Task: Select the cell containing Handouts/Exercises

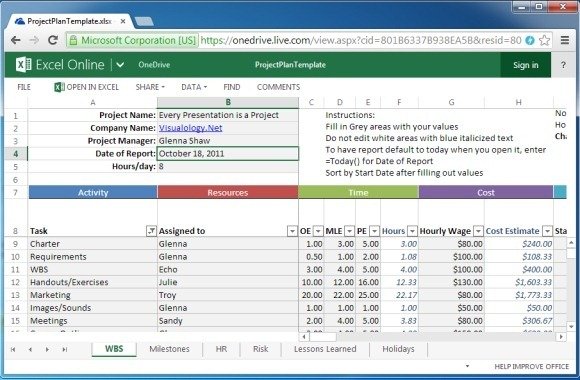Action: (x=92, y=282)
